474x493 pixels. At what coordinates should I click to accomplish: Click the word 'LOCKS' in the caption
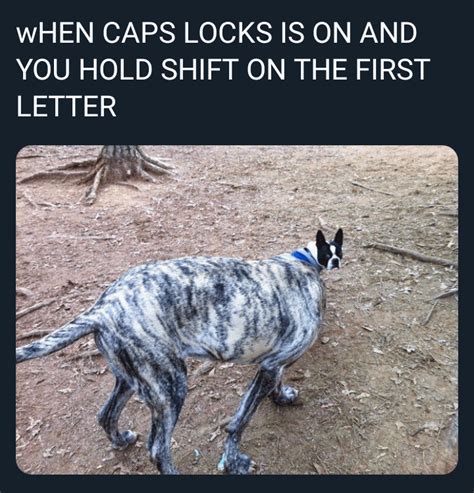pos(228,33)
